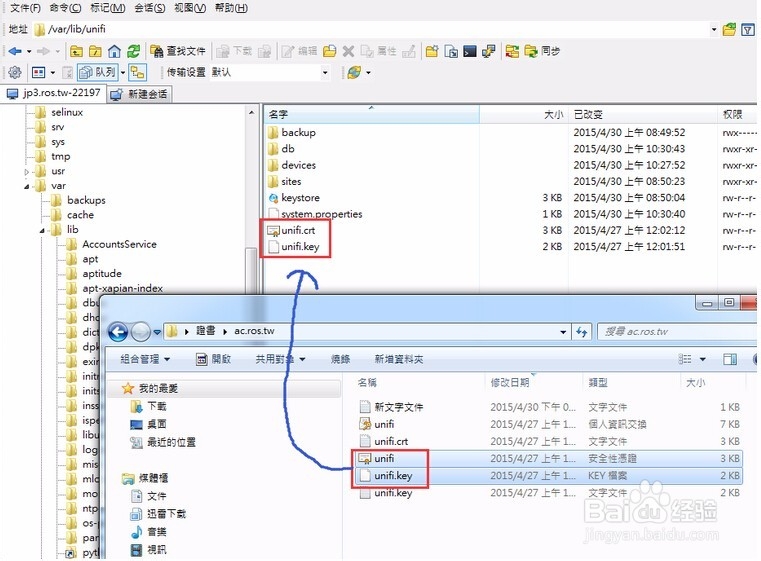
Task: Click the Edit (编辑) toolbar button
Action: (299, 51)
